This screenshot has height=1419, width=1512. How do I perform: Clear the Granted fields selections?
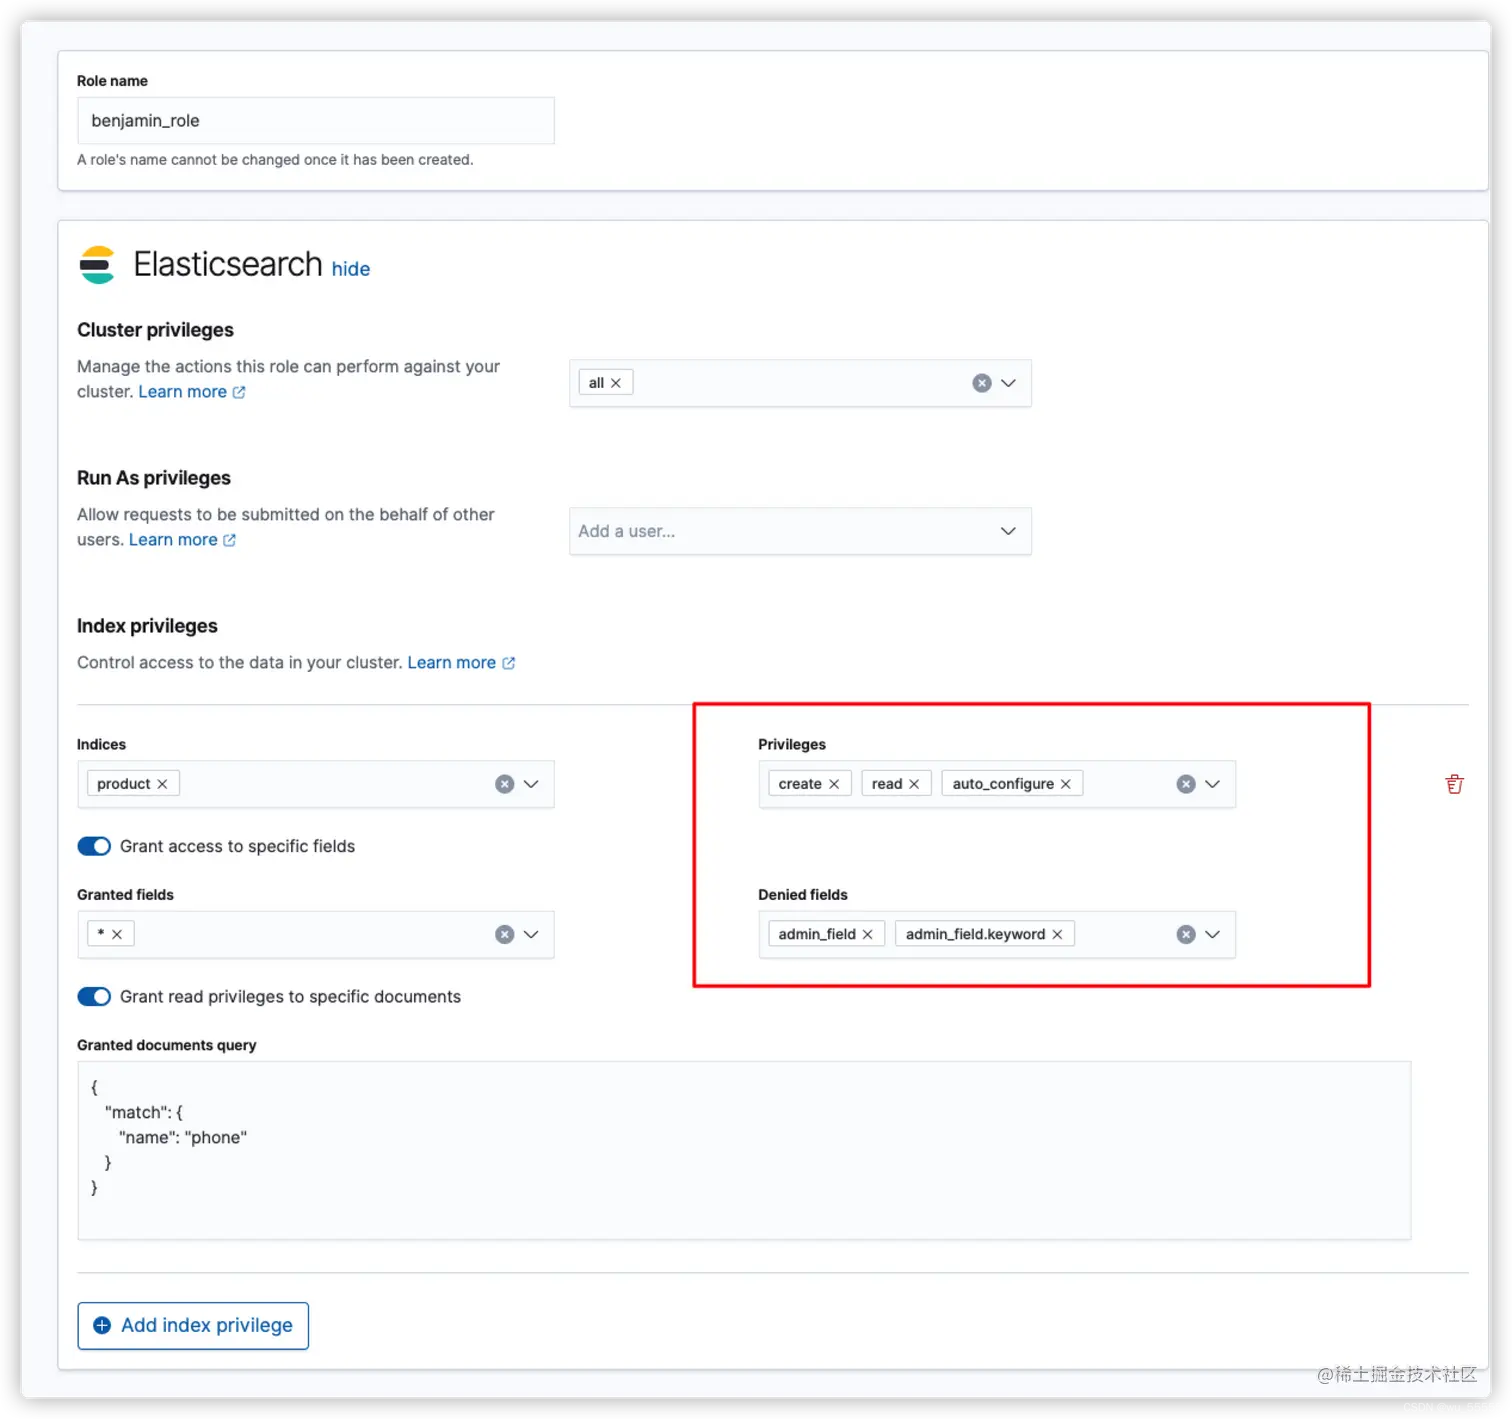coord(505,934)
